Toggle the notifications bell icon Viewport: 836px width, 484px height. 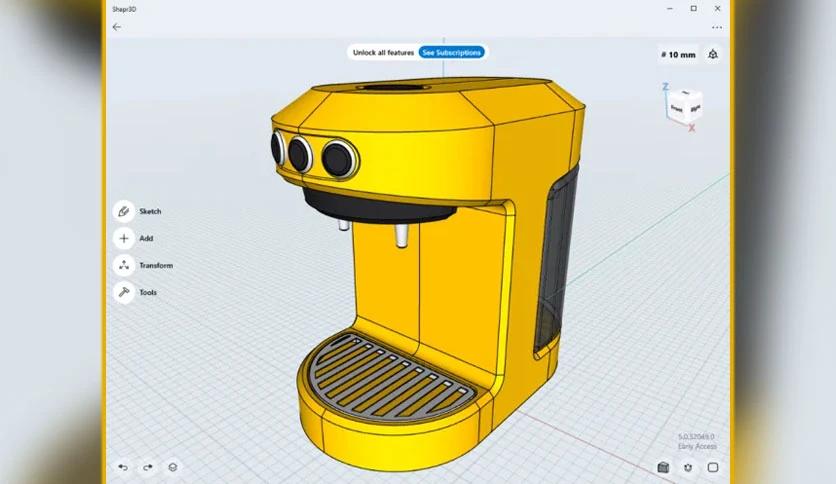(x=713, y=54)
